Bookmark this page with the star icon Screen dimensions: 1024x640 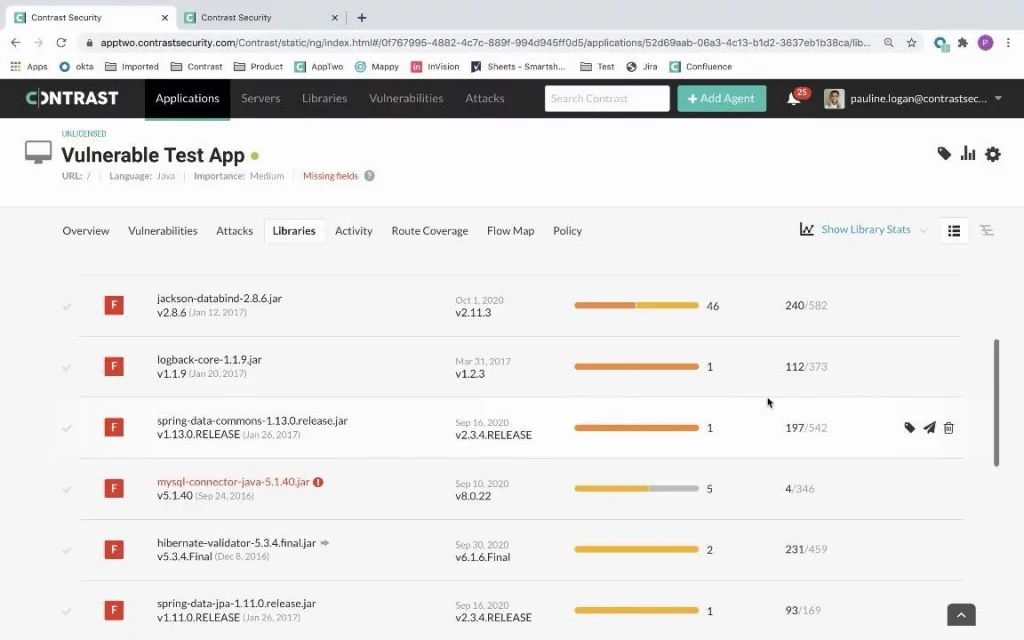click(911, 42)
